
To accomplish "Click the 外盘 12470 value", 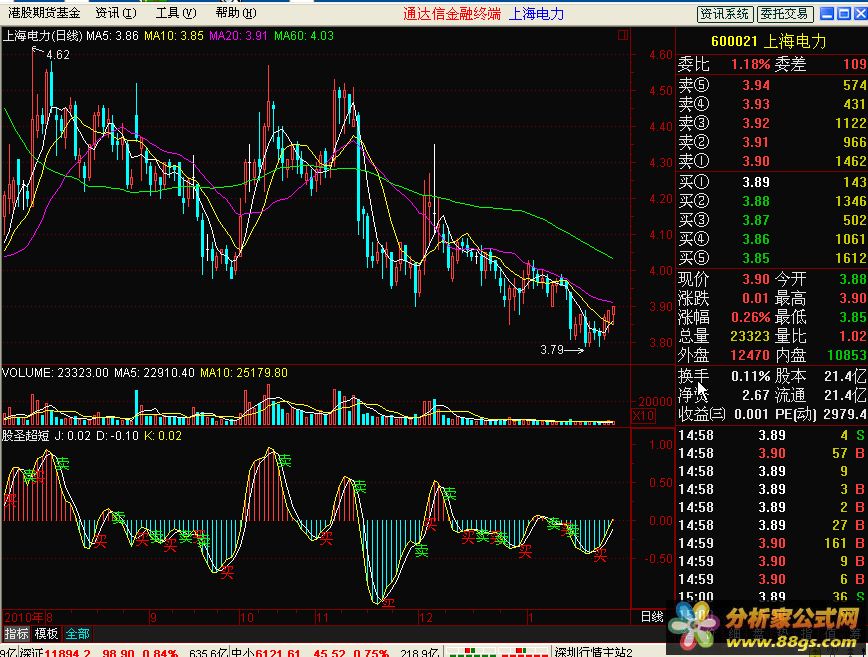I will pyautogui.click(x=750, y=355).
